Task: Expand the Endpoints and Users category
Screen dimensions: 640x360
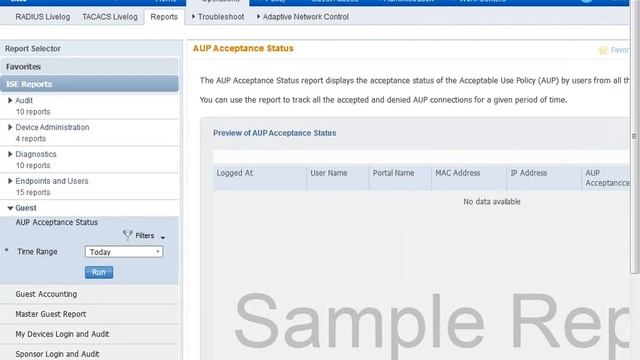Action: [x=10, y=181]
